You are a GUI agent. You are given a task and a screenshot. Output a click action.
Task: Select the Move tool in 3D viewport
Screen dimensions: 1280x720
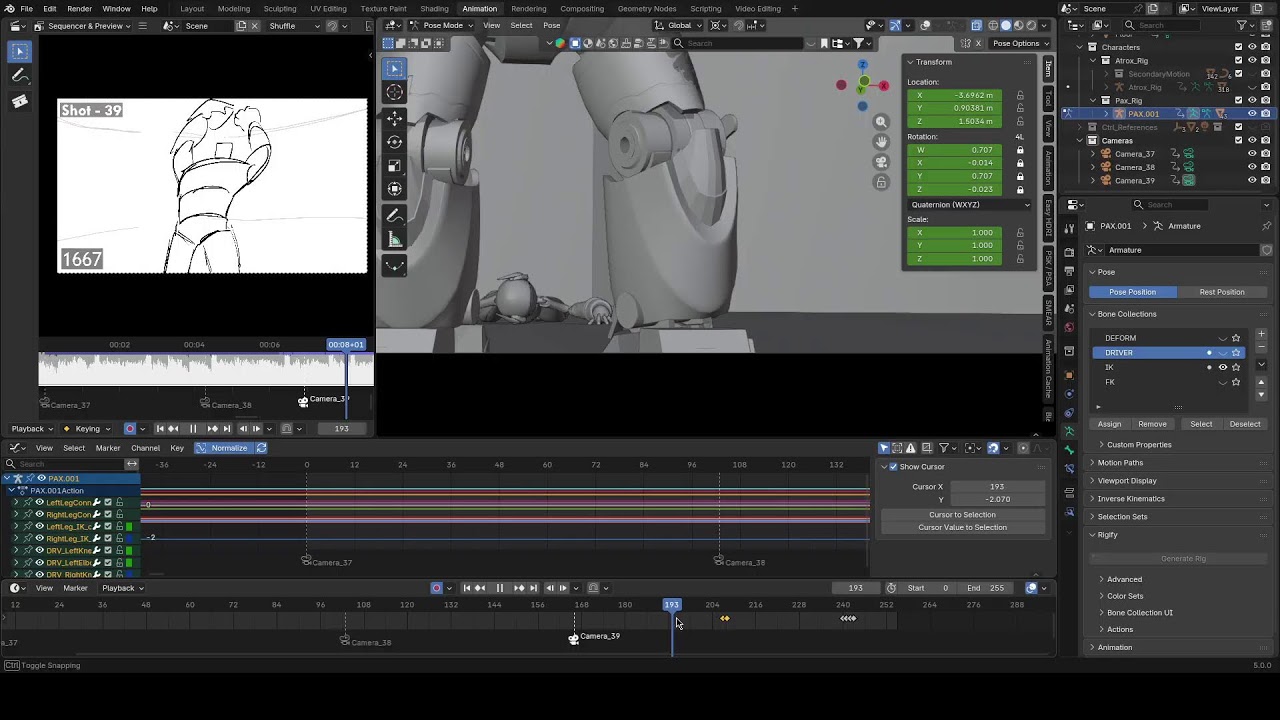pos(394,119)
